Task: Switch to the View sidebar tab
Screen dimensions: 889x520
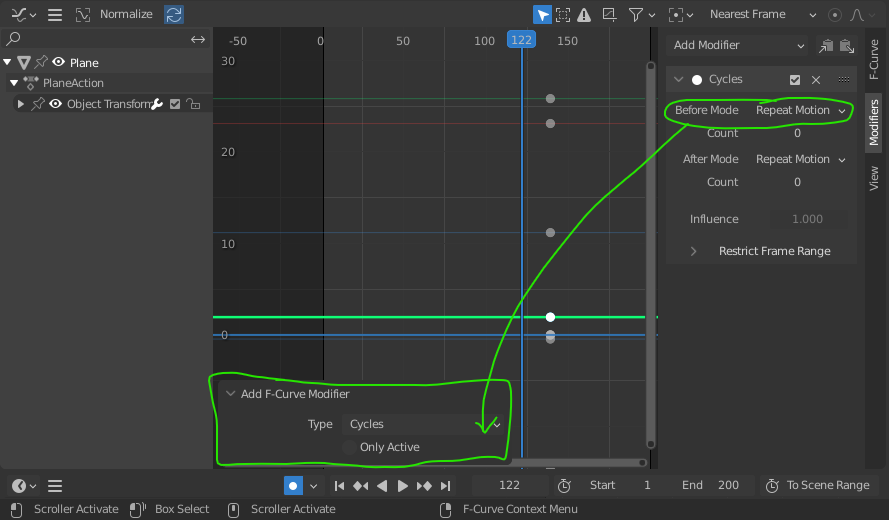Action: click(x=874, y=178)
